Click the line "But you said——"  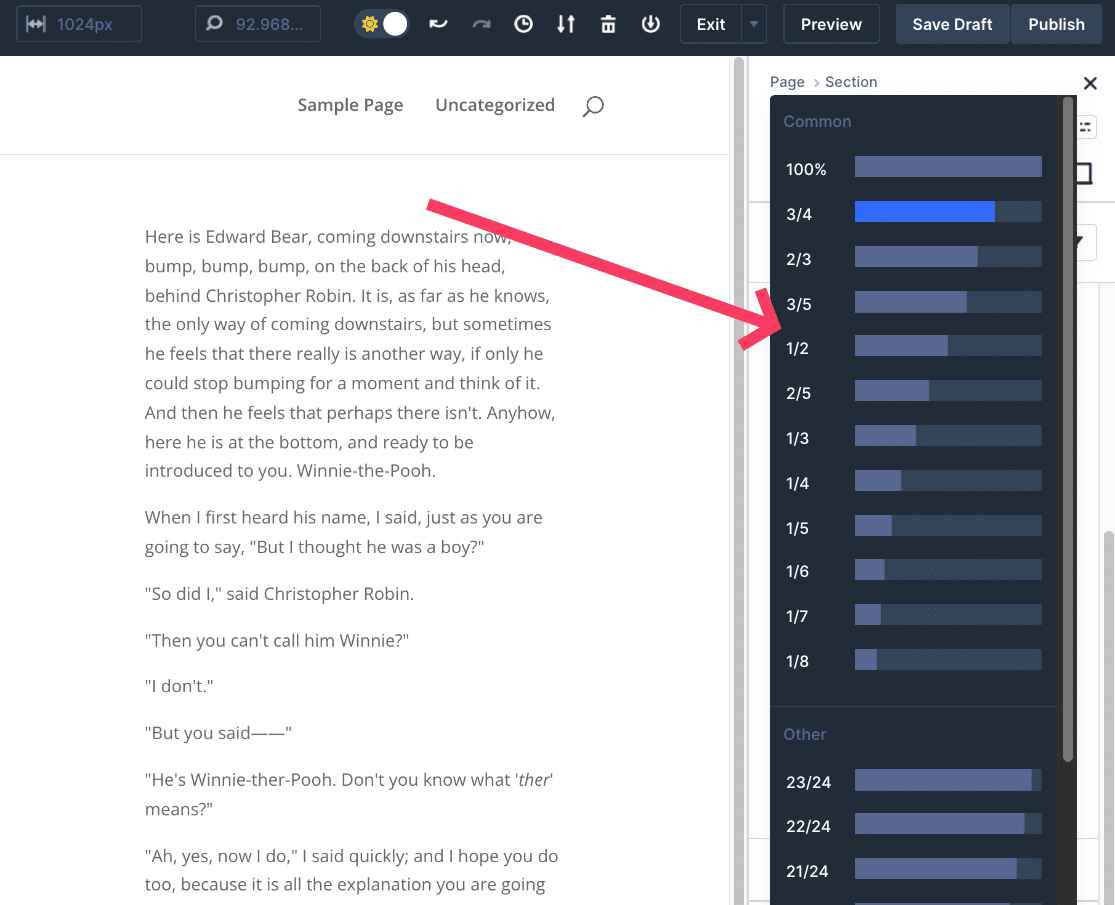218,733
